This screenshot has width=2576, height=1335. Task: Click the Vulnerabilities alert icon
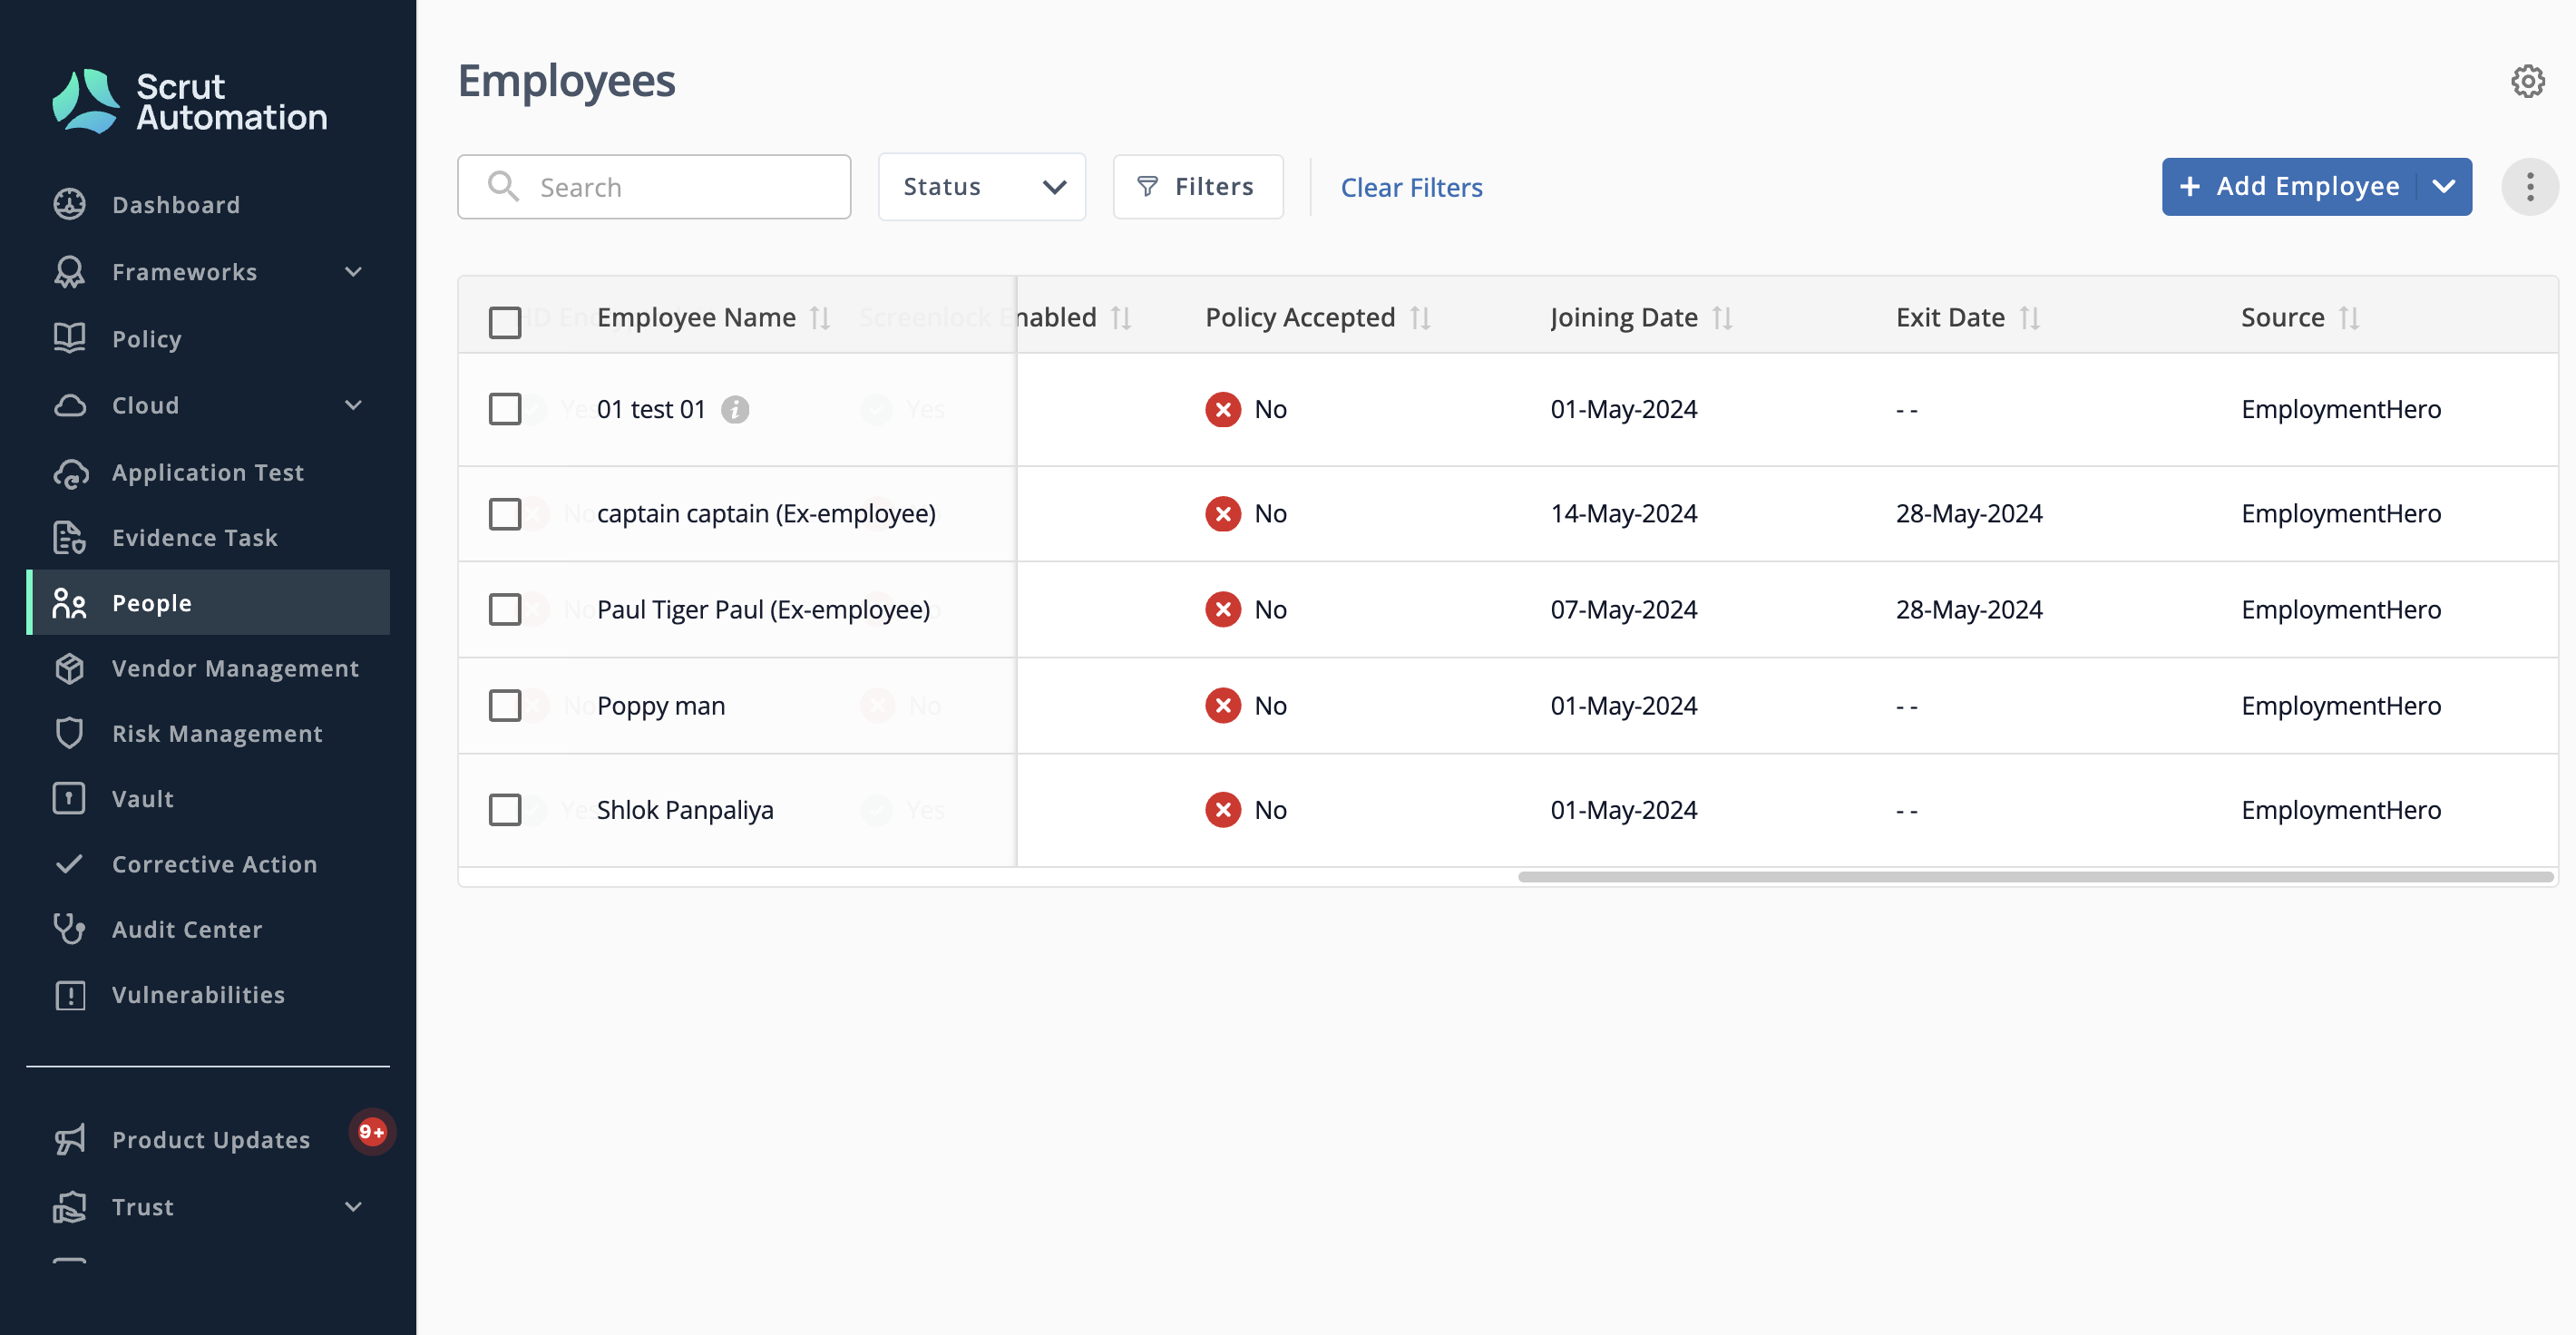click(69, 995)
